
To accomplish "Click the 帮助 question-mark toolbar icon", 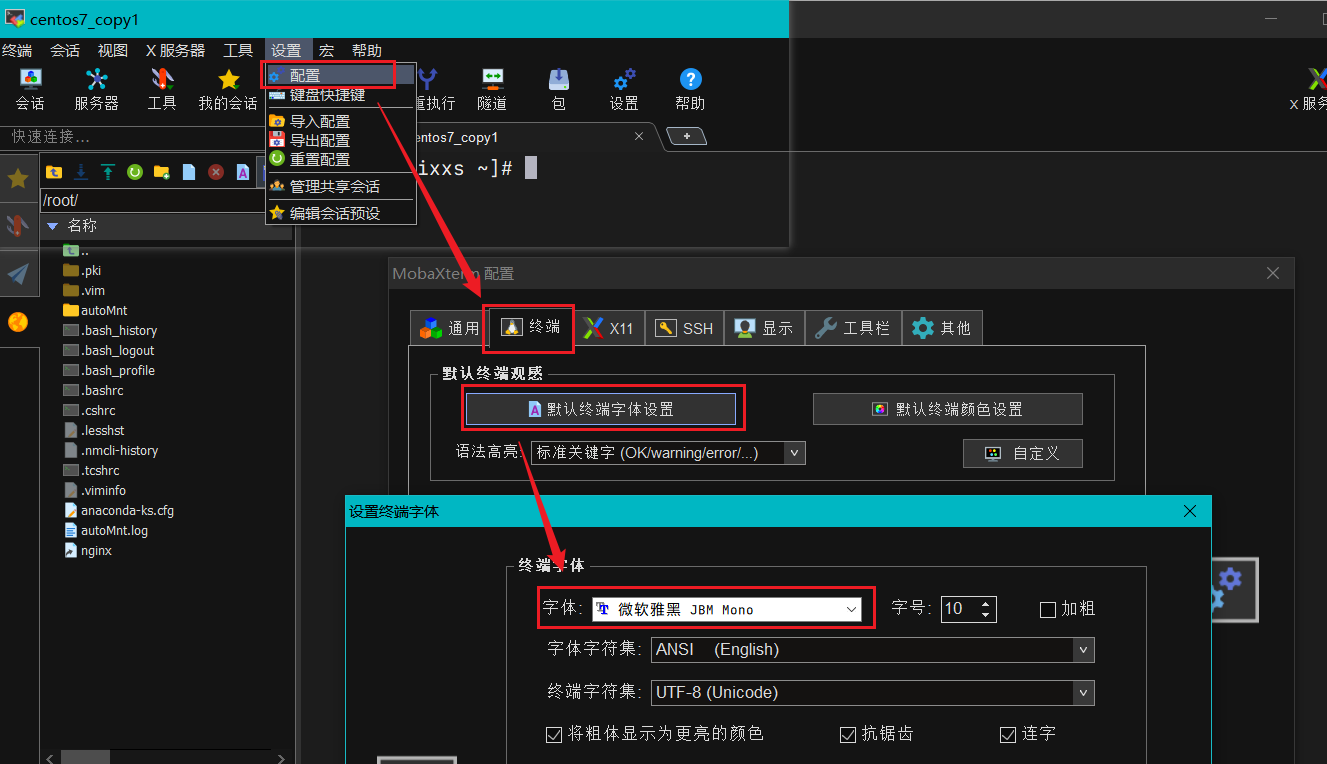I will point(690,89).
